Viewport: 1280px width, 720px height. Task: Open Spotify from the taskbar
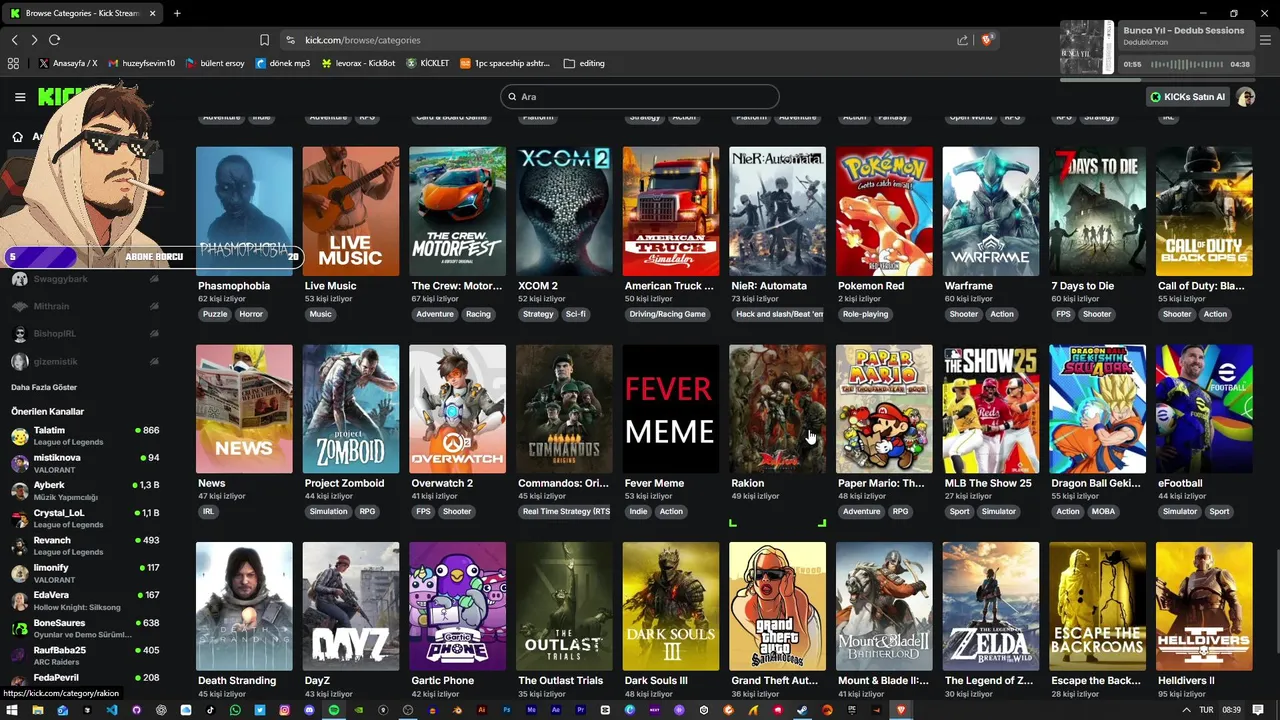tap(334, 710)
